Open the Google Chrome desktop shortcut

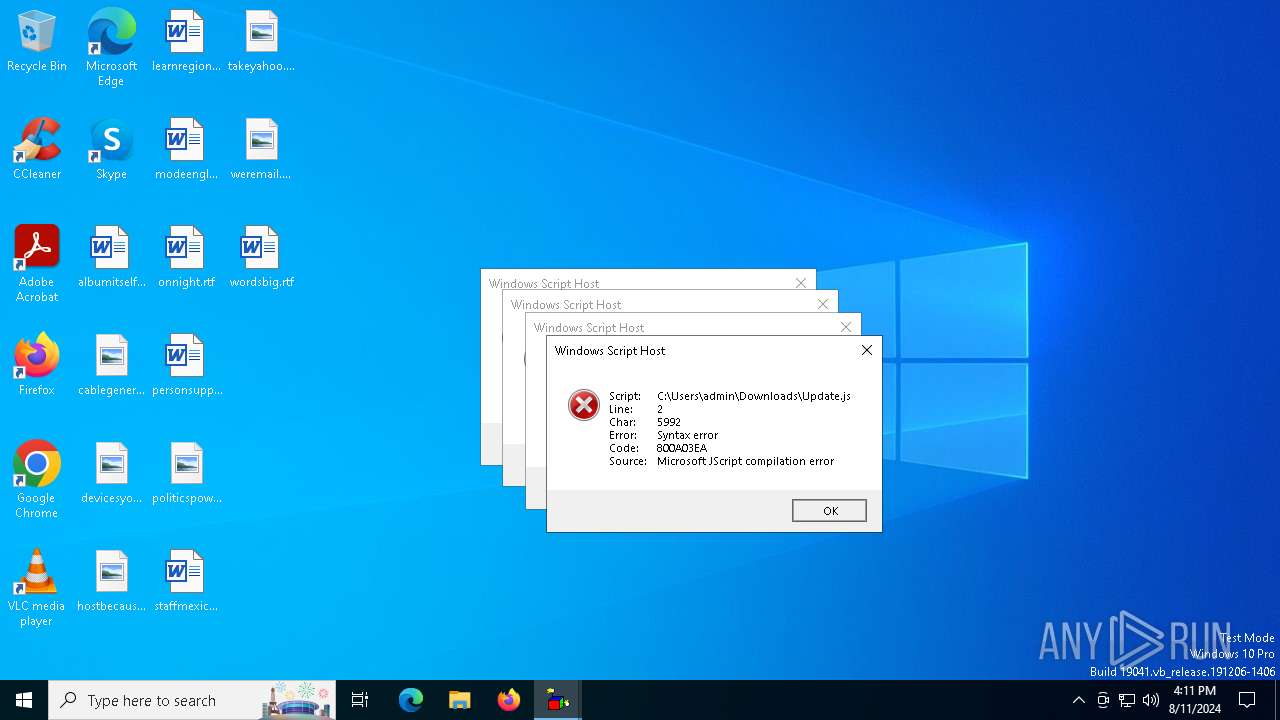(37, 480)
